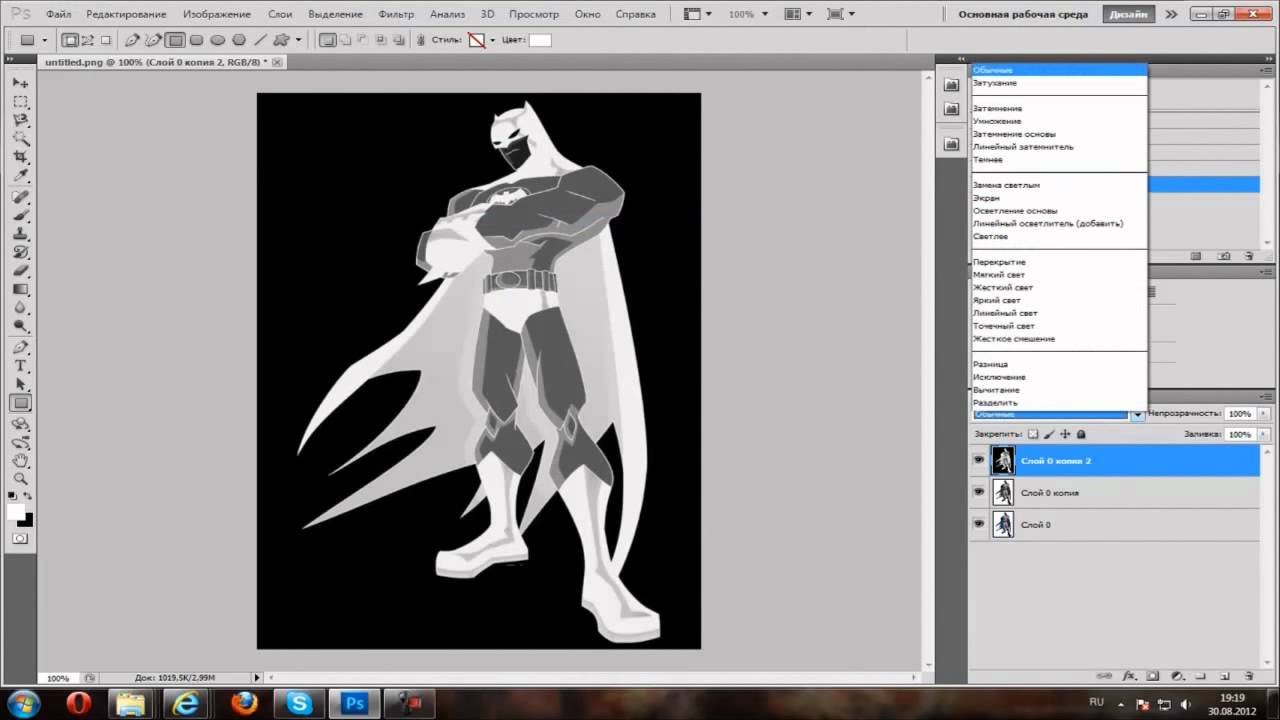Hide the layer 'Слой 0 копия 2'
Viewport: 1280px width, 720px height.
click(x=978, y=461)
